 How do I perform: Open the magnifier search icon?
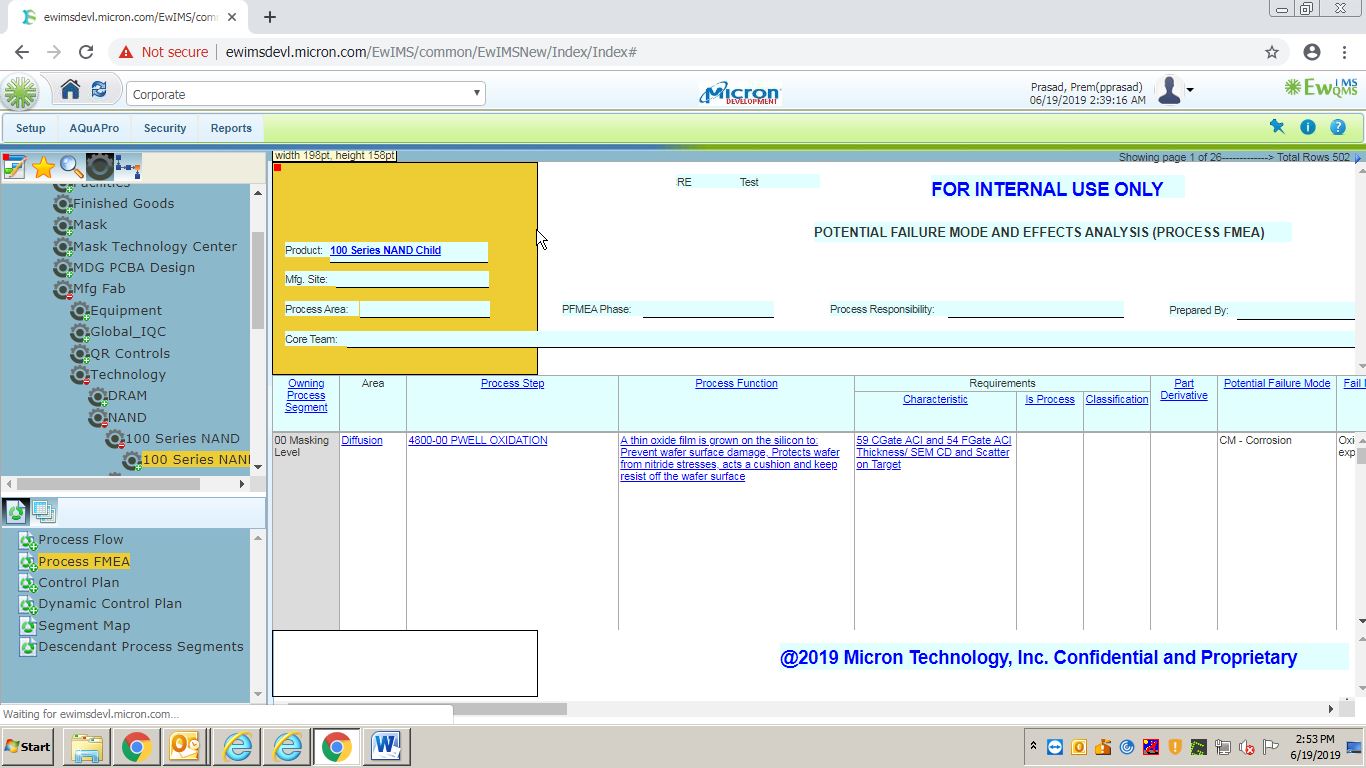(x=71, y=167)
